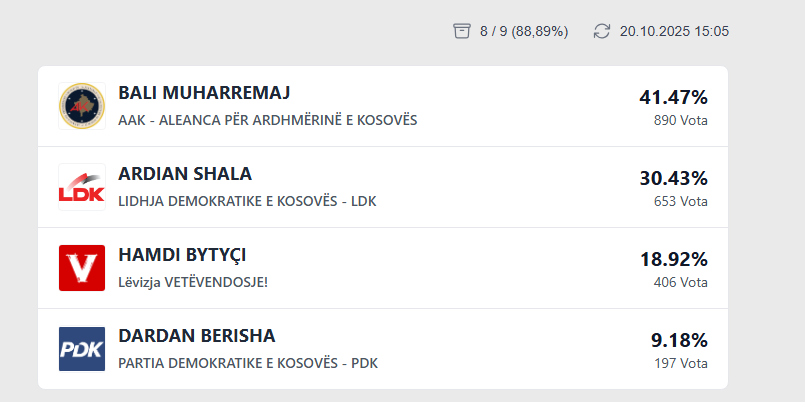Select candidate Dardan Berisha
The image size is (805, 402).
click(x=197, y=336)
